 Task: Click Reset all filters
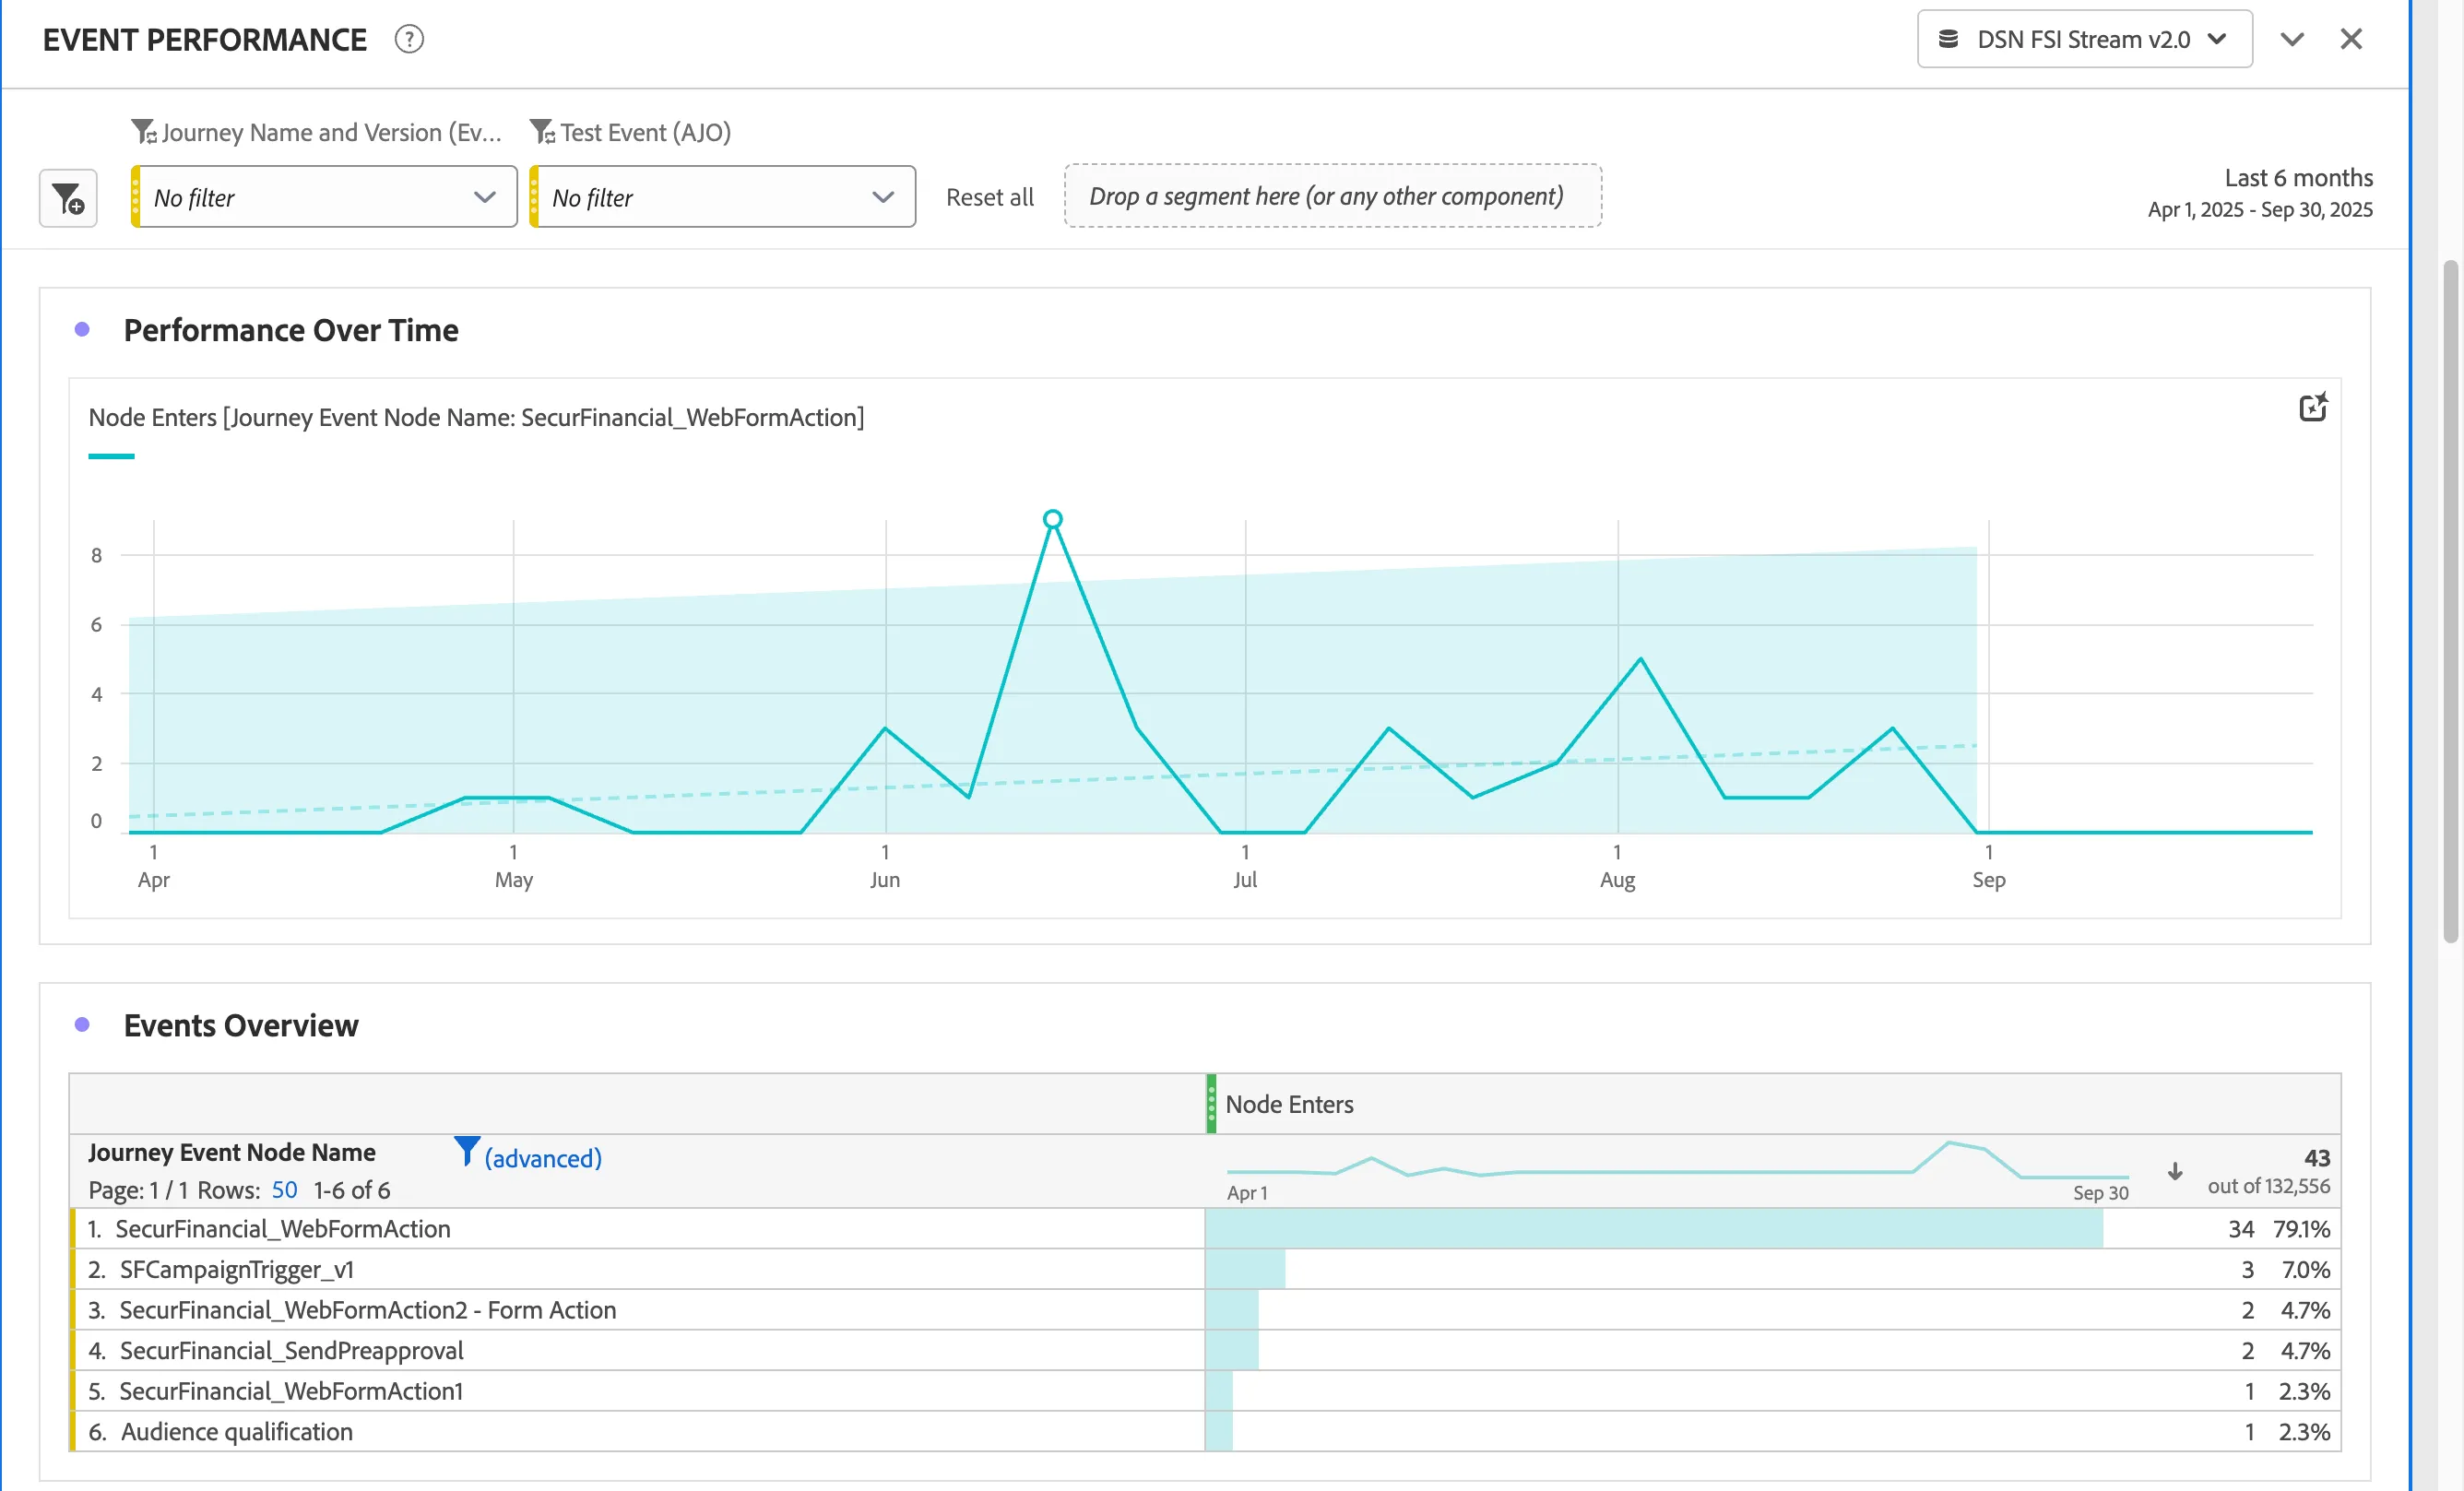point(990,197)
